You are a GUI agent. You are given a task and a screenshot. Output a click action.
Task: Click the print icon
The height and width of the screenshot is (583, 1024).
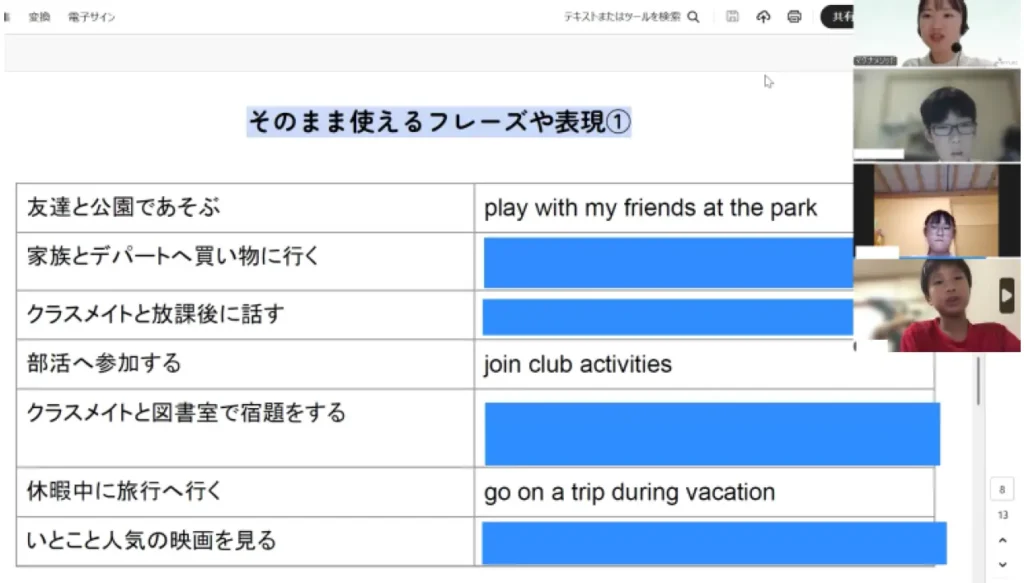point(794,16)
